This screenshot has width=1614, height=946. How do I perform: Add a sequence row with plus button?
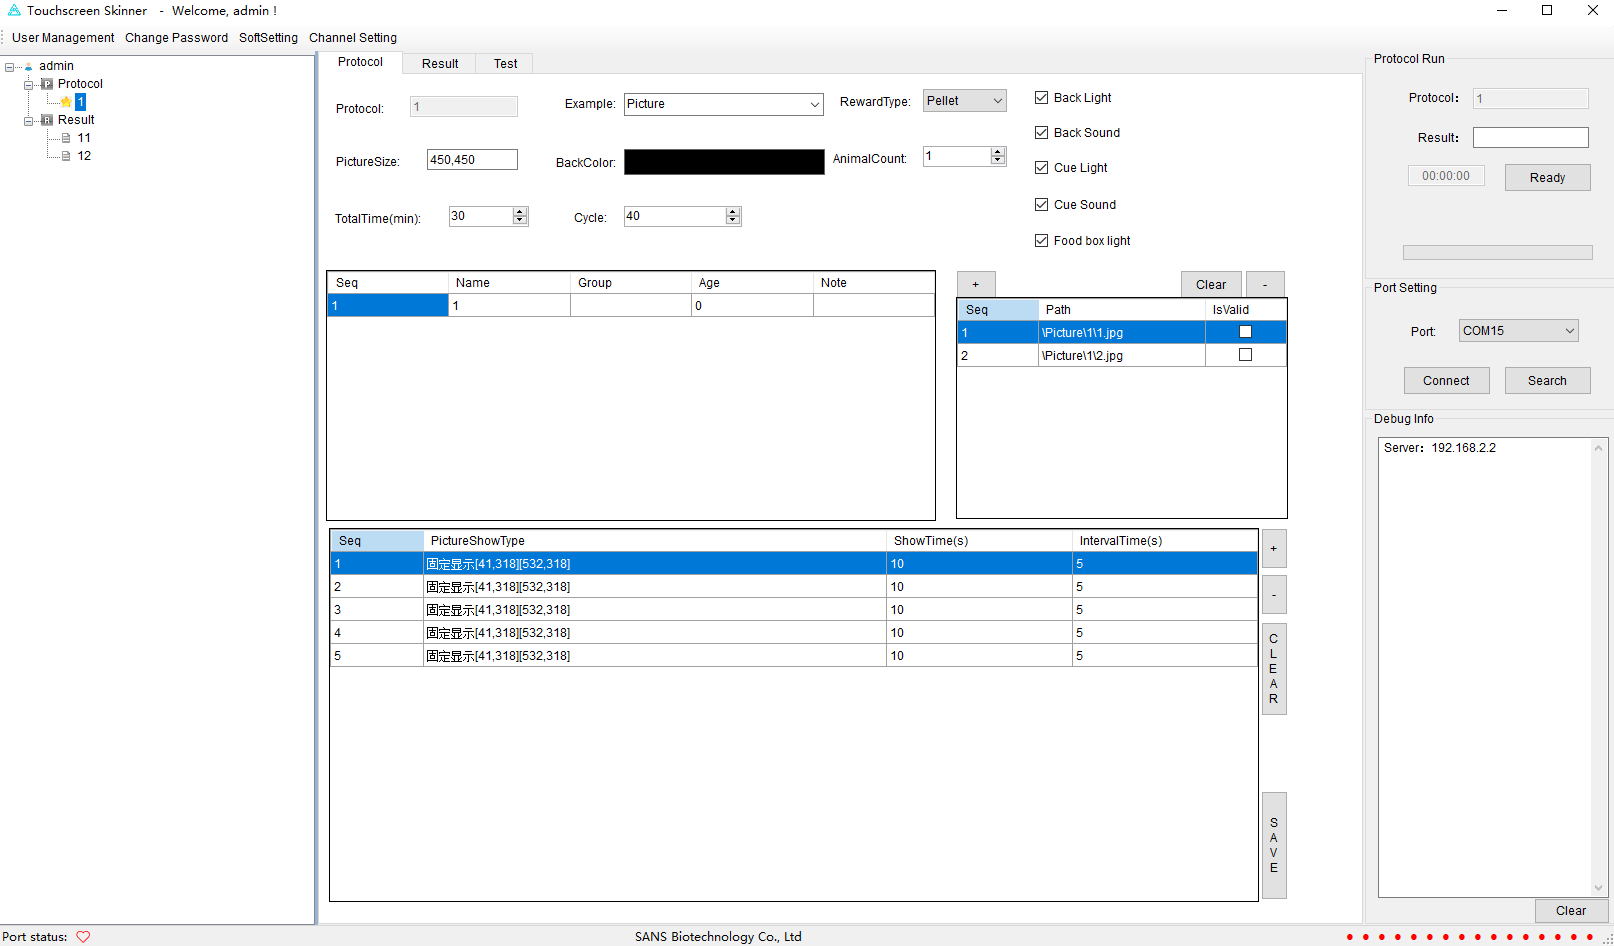pyautogui.click(x=1274, y=549)
